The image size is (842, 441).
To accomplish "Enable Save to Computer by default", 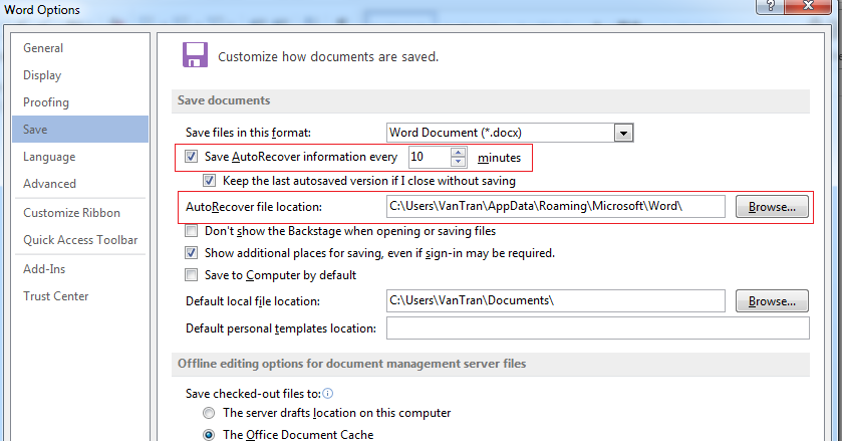I will tap(192, 275).
